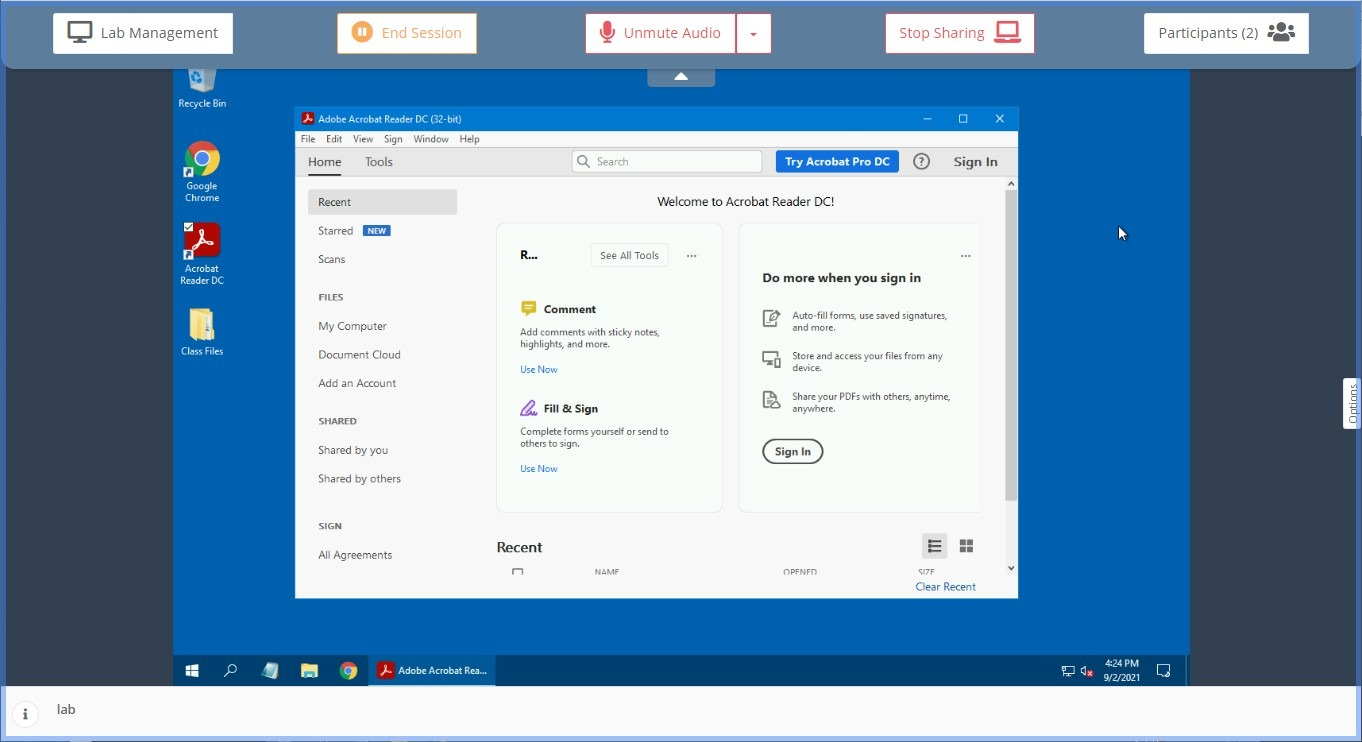Select the Acrobat Reader DC desktop icon
Viewport: 1362px width, 742px height.
202,252
